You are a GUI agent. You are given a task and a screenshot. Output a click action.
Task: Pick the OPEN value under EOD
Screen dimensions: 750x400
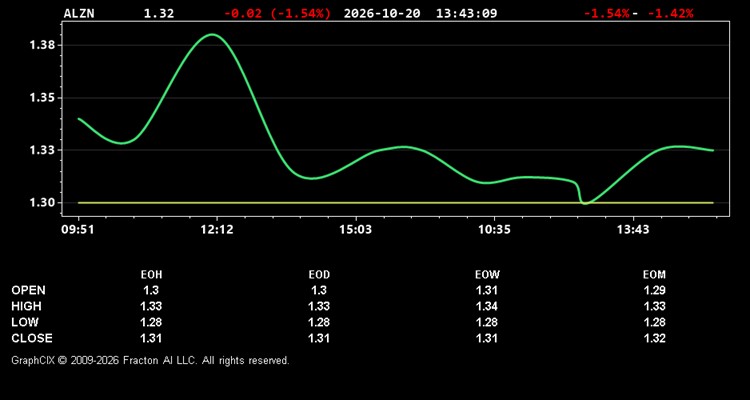click(x=319, y=290)
